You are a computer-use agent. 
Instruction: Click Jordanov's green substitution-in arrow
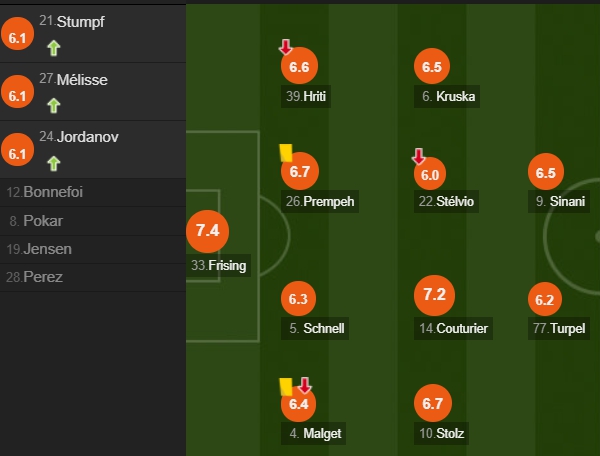[x=54, y=163]
